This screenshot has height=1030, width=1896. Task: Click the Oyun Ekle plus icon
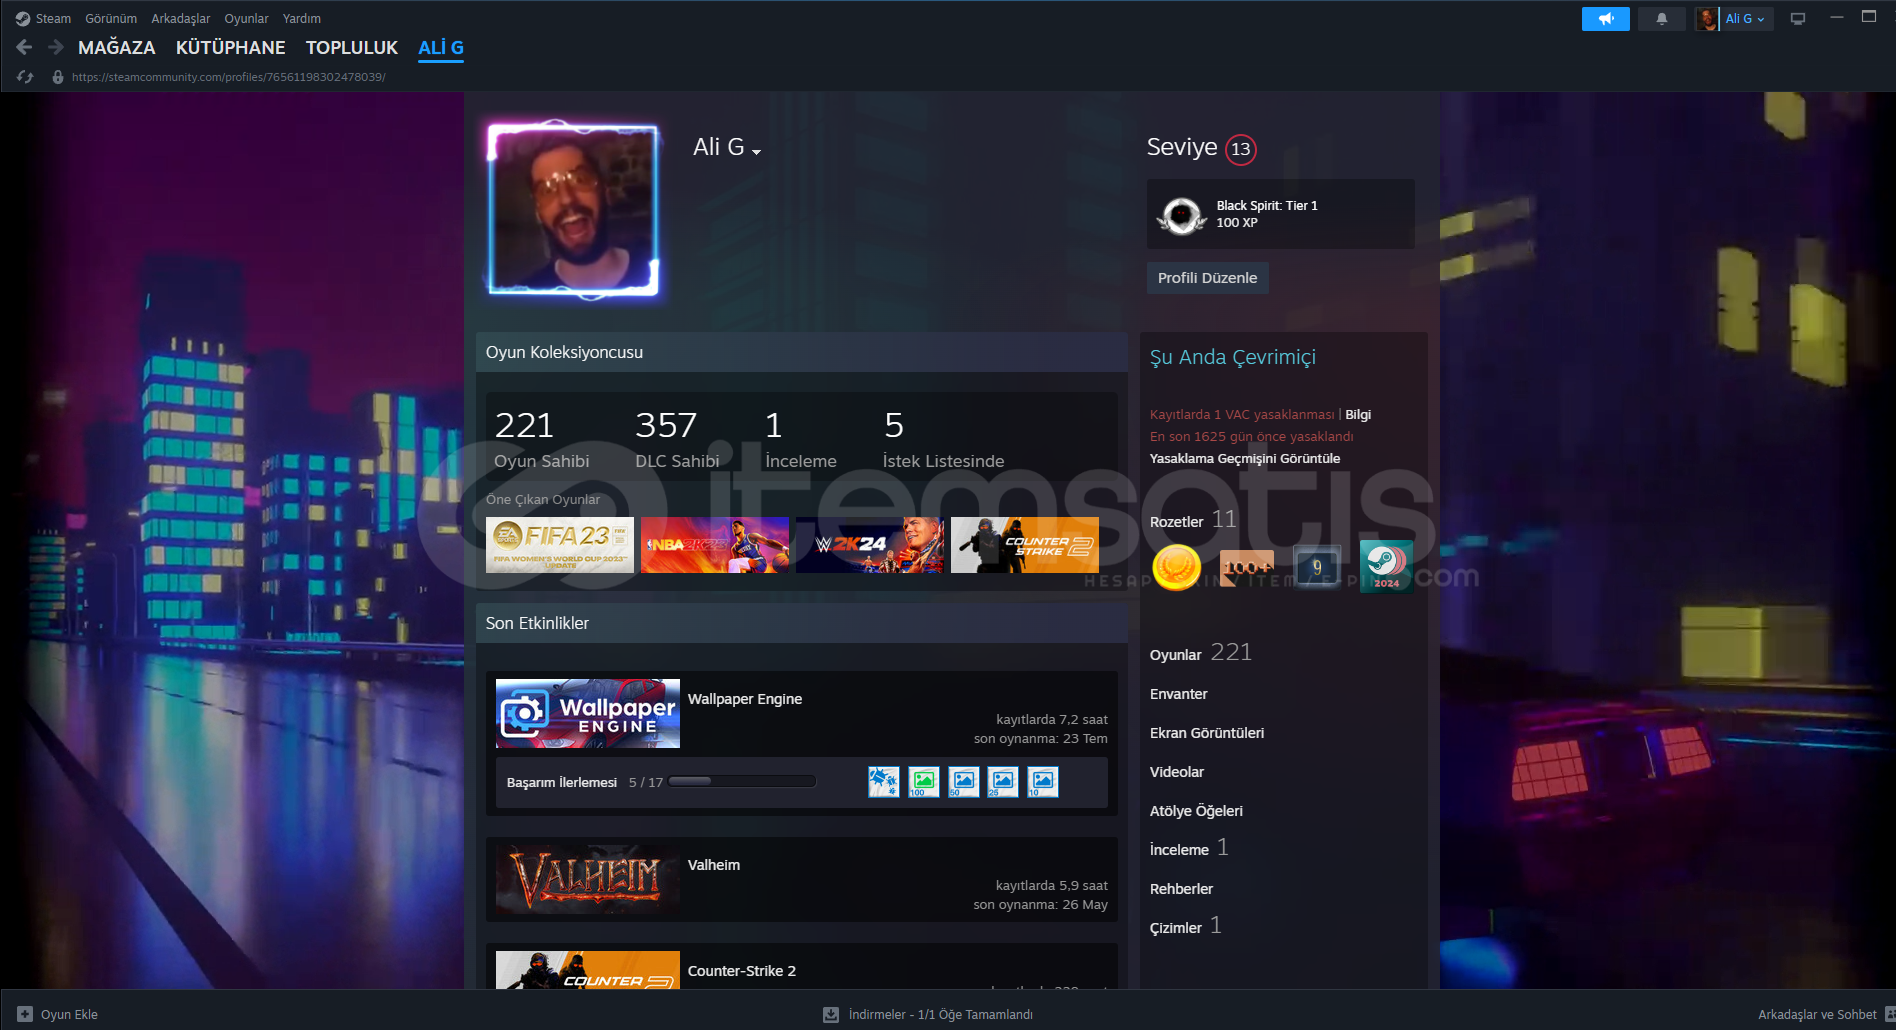[25, 1014]
